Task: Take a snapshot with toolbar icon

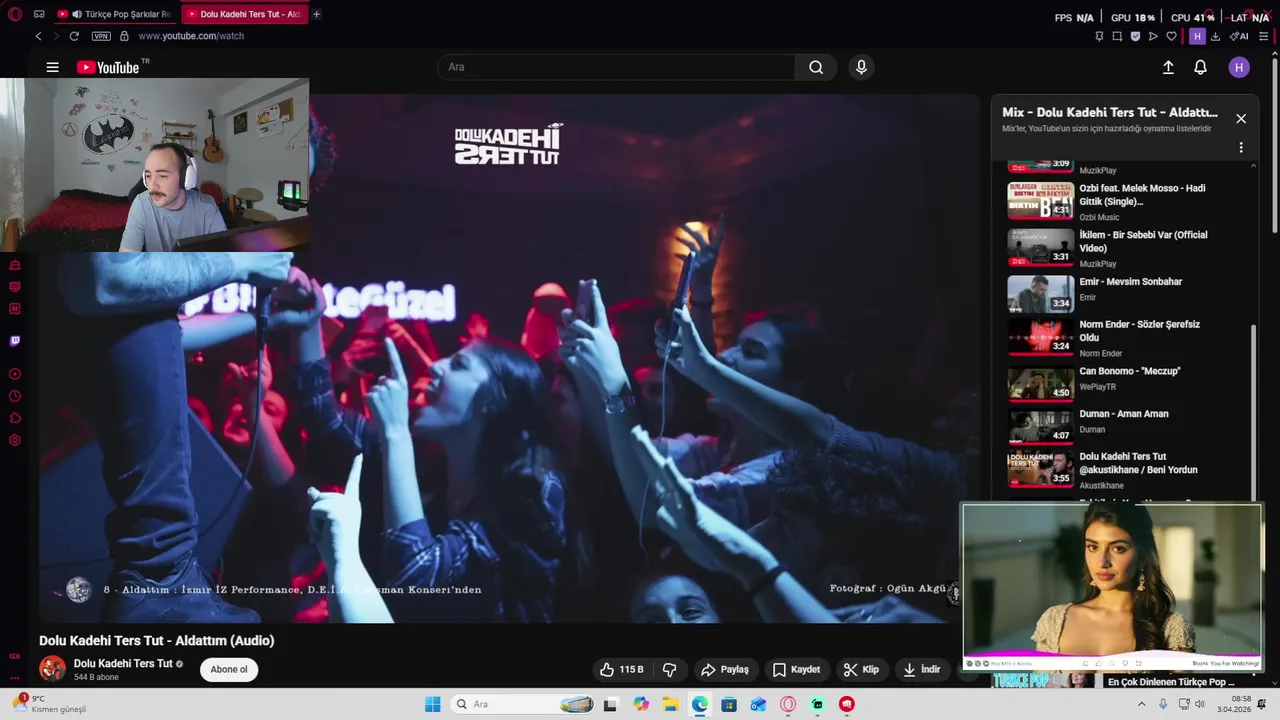Action: coord(1117,36)
